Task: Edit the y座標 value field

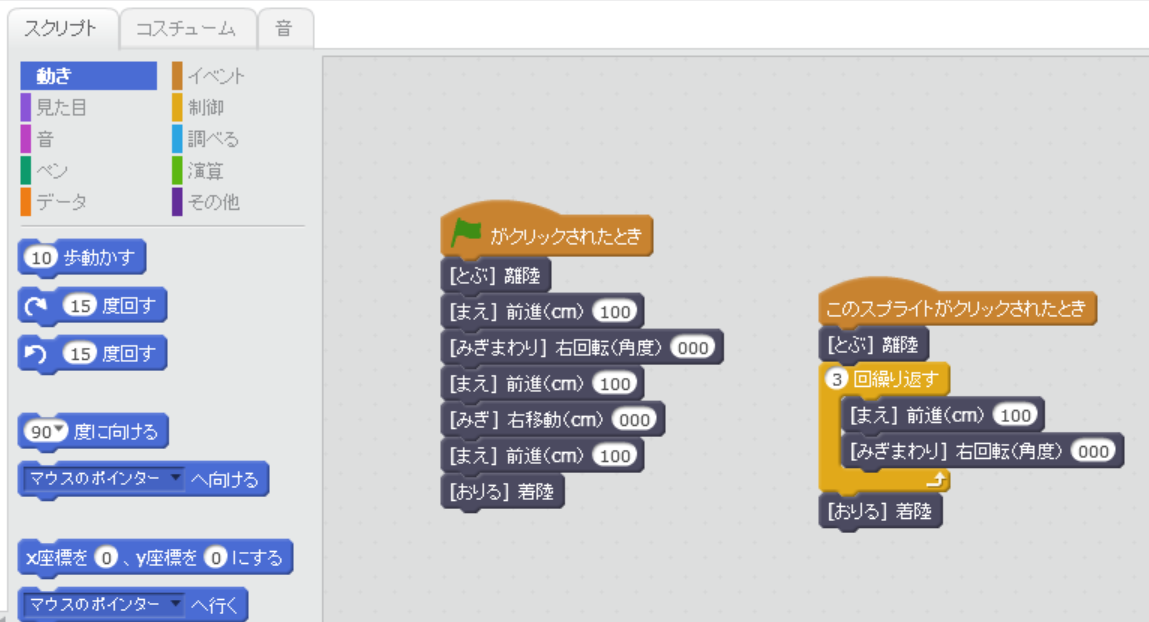Action: click(x=216, y=558)
